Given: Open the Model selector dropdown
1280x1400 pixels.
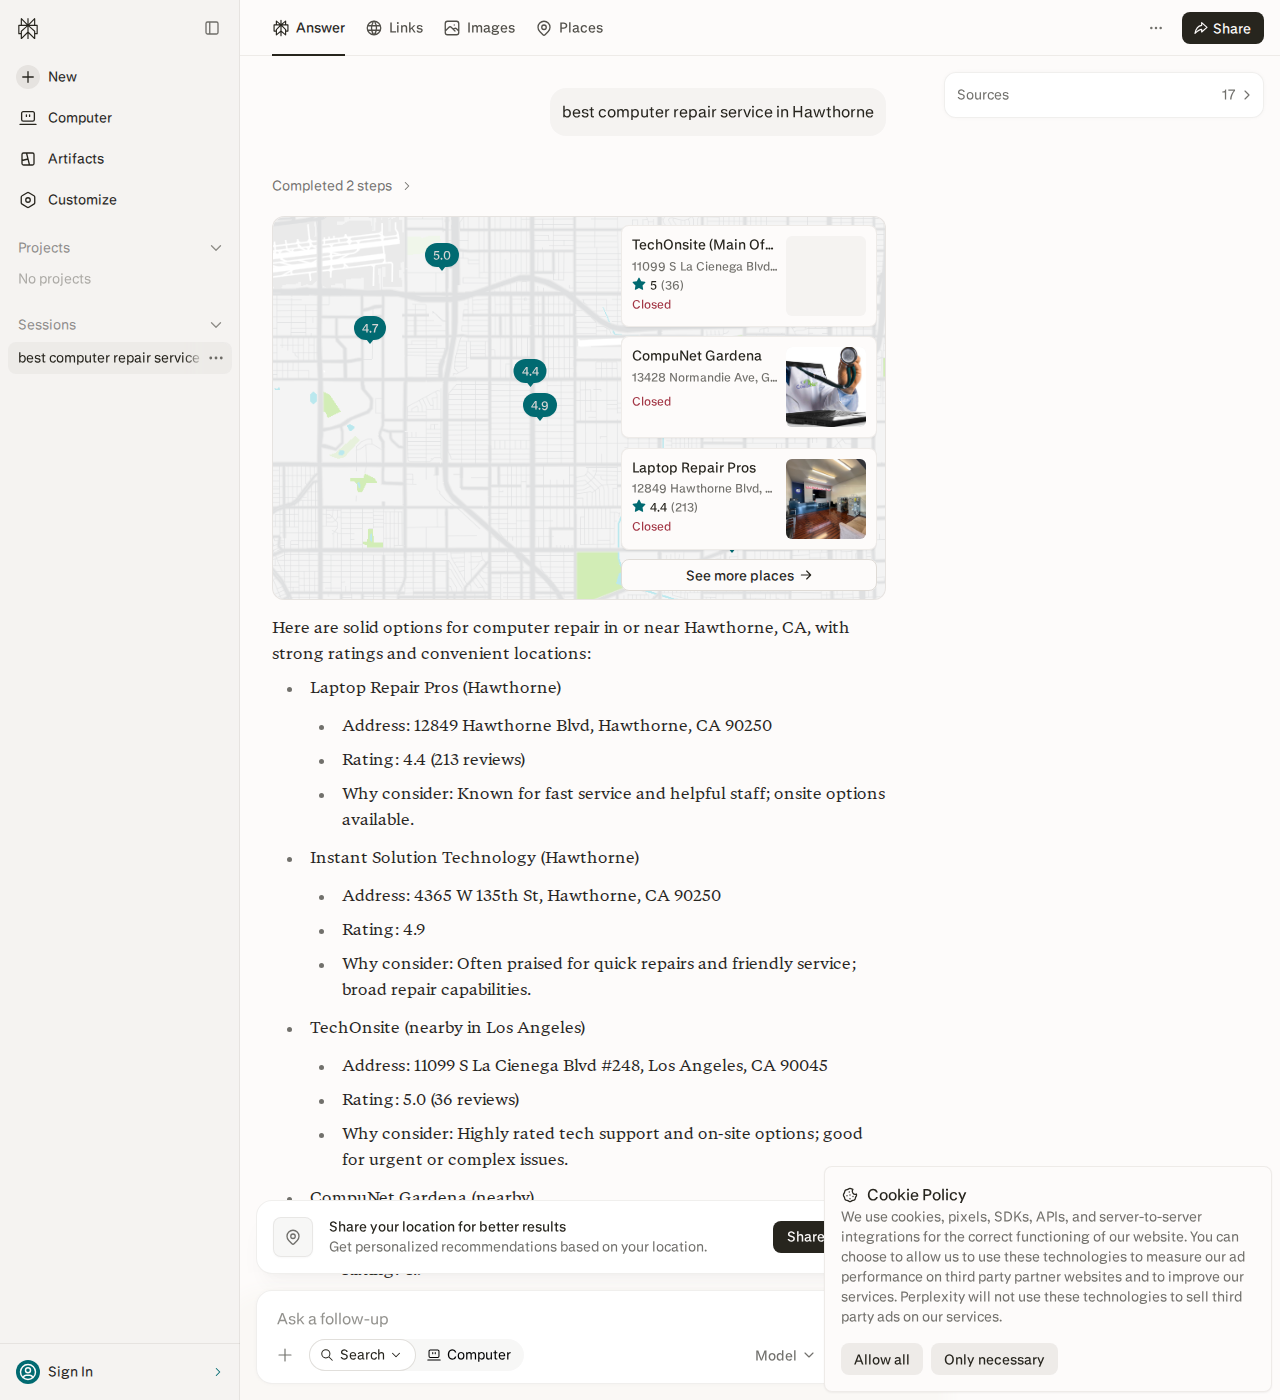Looking at the screenshot, I should 785,1355.
